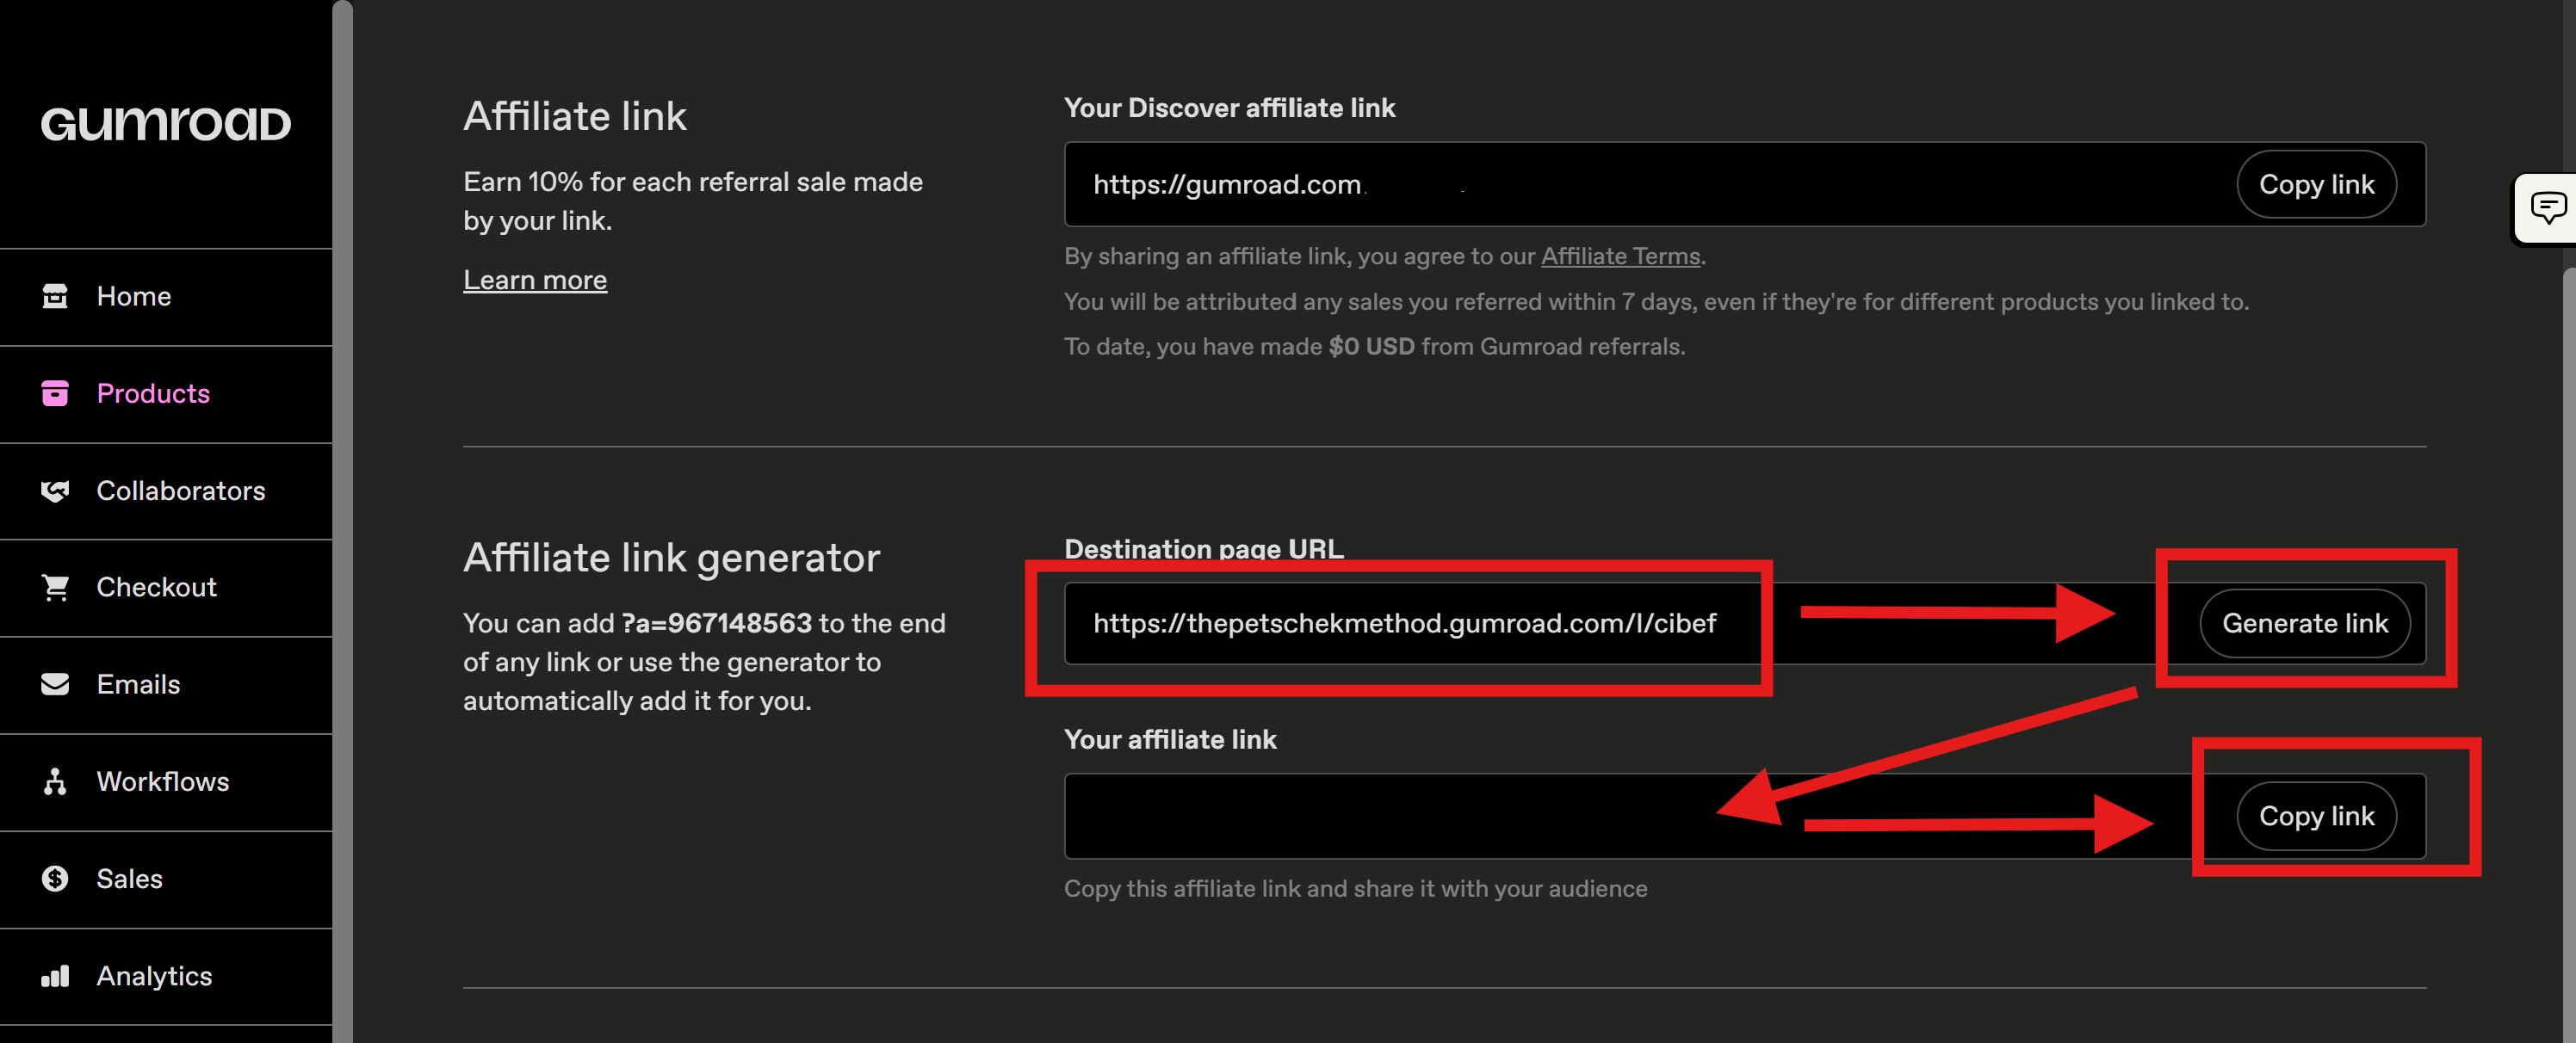2576x1043 pixels.
Task: Click the Gumroad logo
Action: (166, 124)
